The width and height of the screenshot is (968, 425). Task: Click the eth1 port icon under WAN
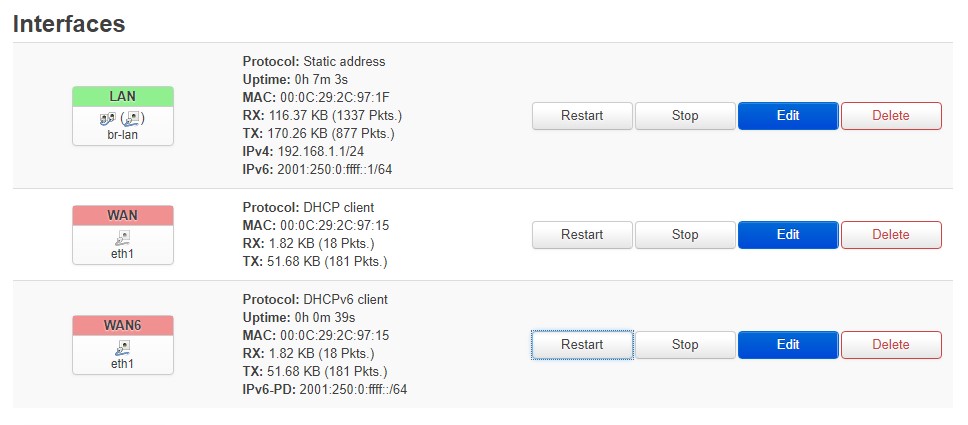click(x=122, y=237)
